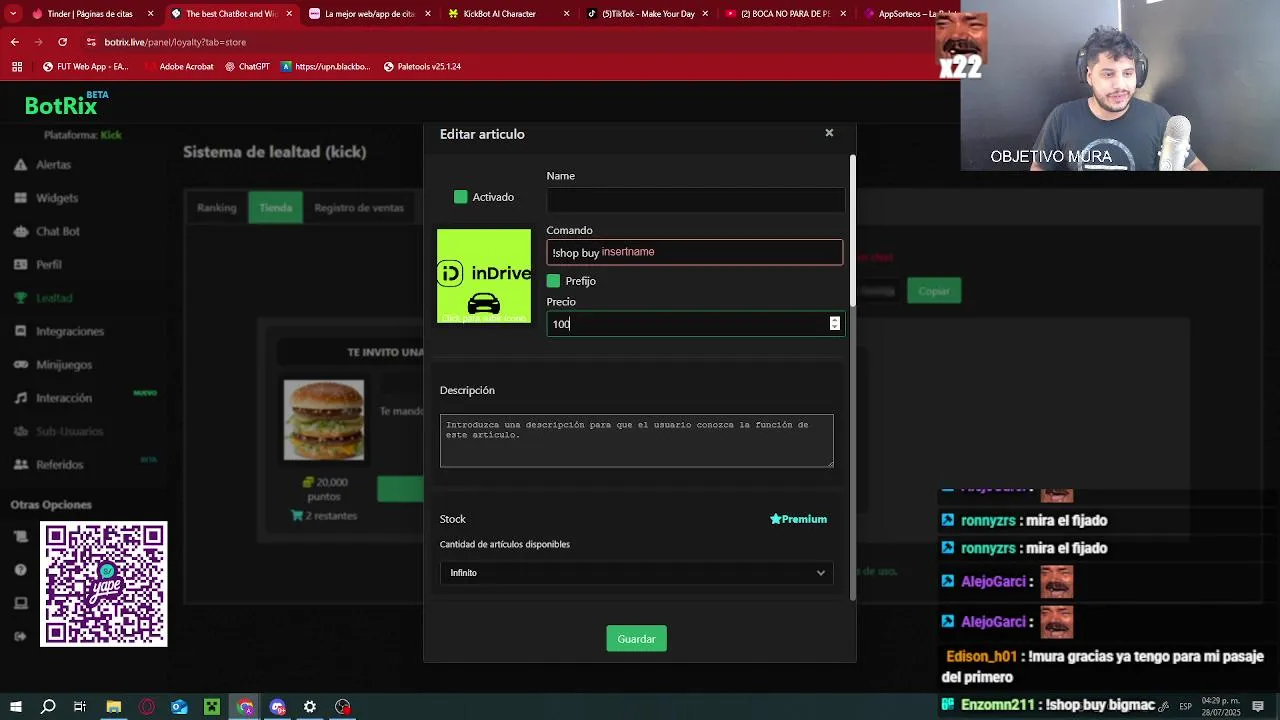Switch to the Registro de ventas tab

359,208
